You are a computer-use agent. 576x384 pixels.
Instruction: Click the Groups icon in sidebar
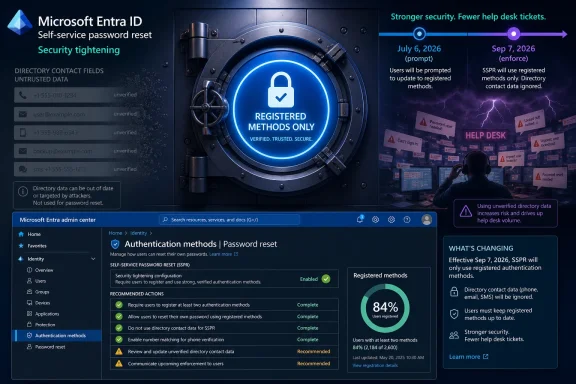29,292
